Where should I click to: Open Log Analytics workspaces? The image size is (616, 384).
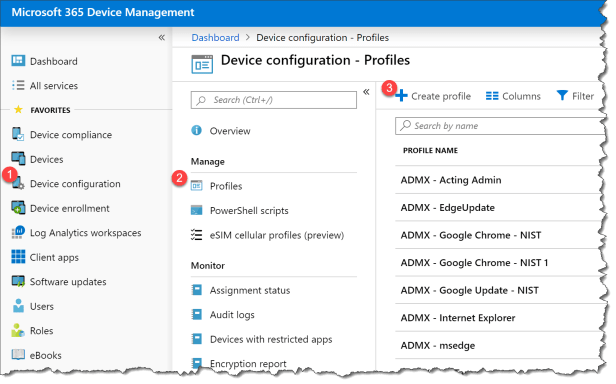tap(85, 233)
